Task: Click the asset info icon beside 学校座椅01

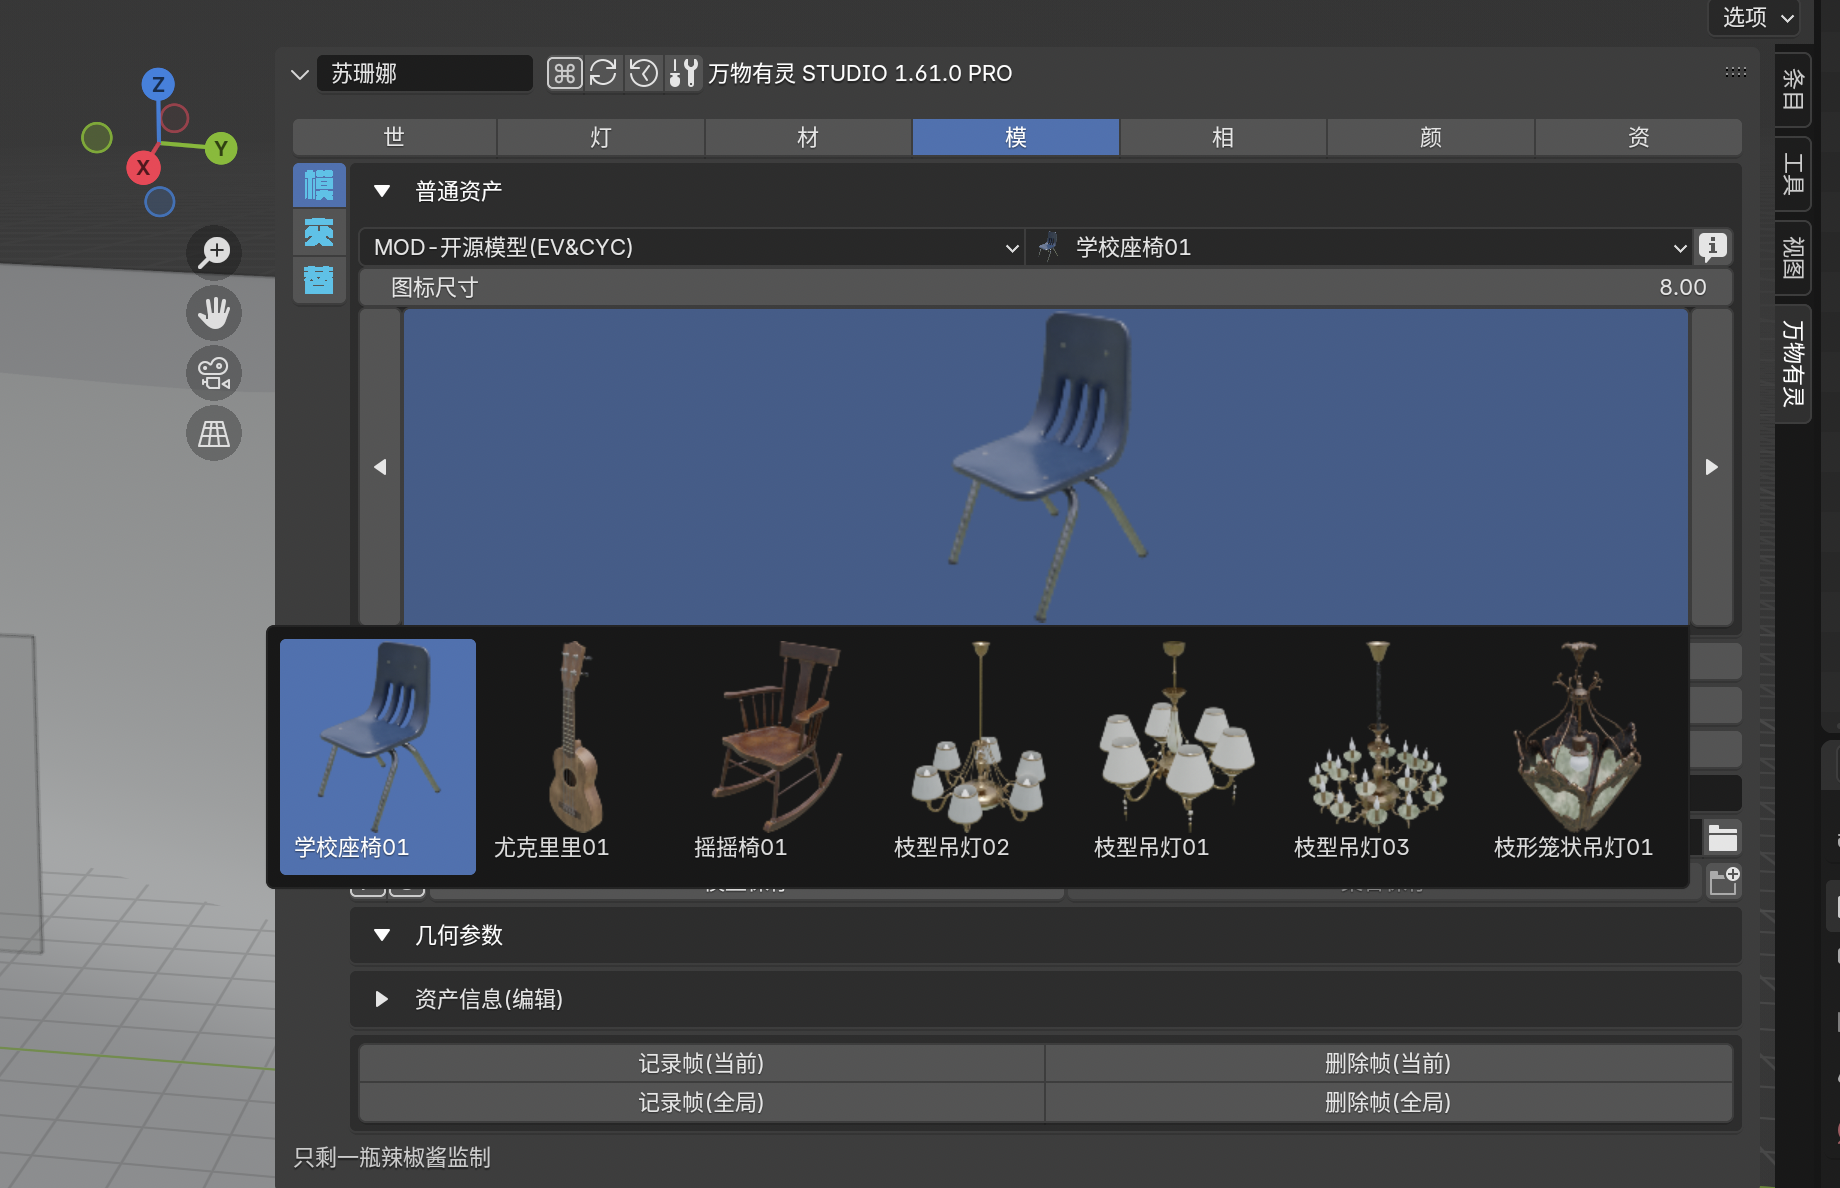Action: tap(1713, 247)
